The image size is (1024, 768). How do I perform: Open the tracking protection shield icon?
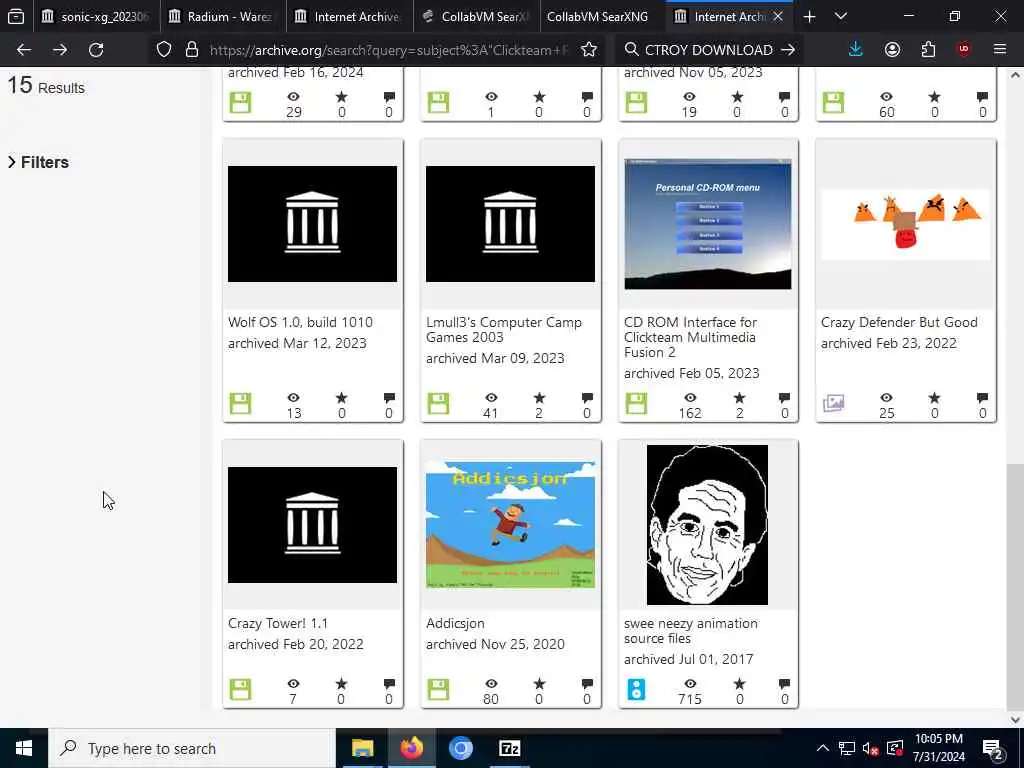[164, 50]
